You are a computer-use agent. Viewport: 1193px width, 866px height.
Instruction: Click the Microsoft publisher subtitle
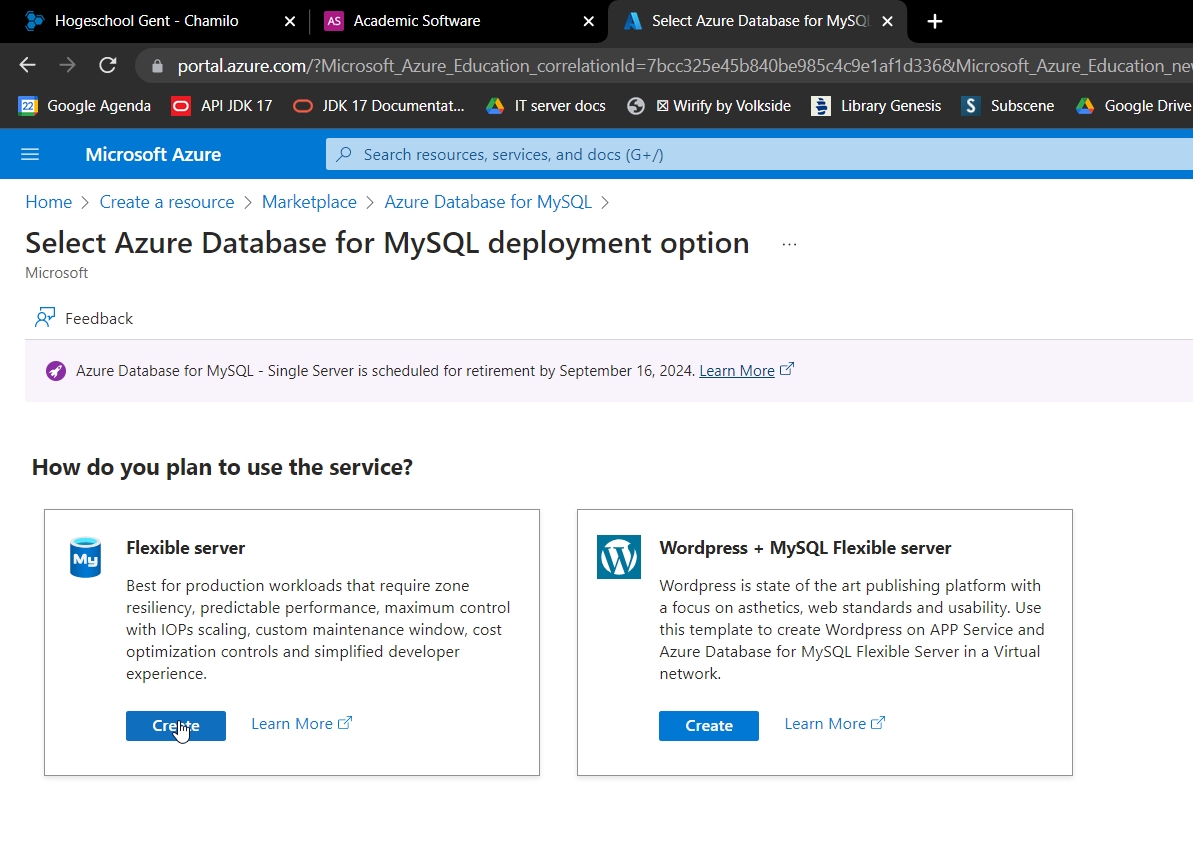[56, 272]
